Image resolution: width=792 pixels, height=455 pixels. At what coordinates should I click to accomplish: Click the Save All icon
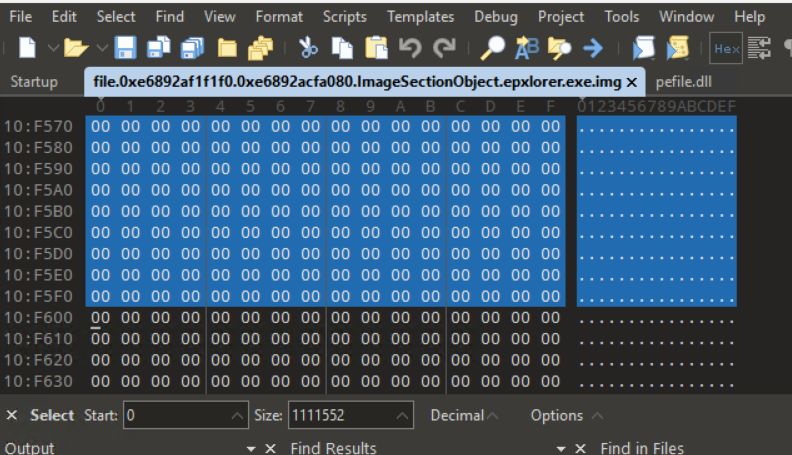point(192,48)
